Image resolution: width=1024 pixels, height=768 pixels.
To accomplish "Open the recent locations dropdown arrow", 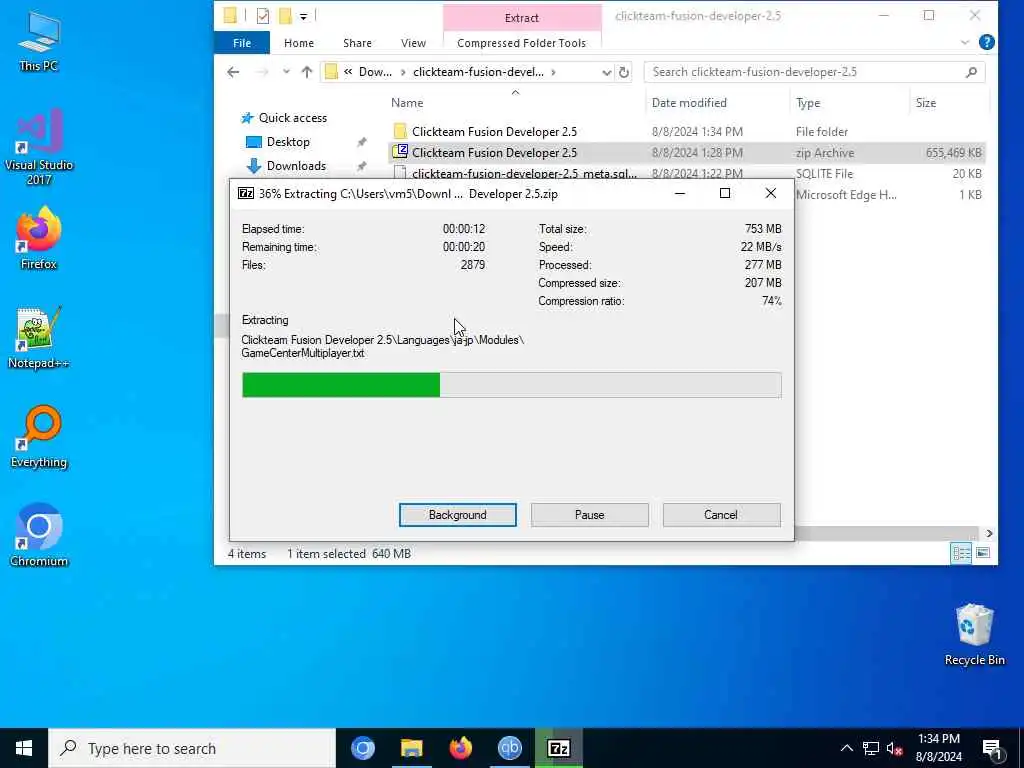I will (x=286, y=72).
